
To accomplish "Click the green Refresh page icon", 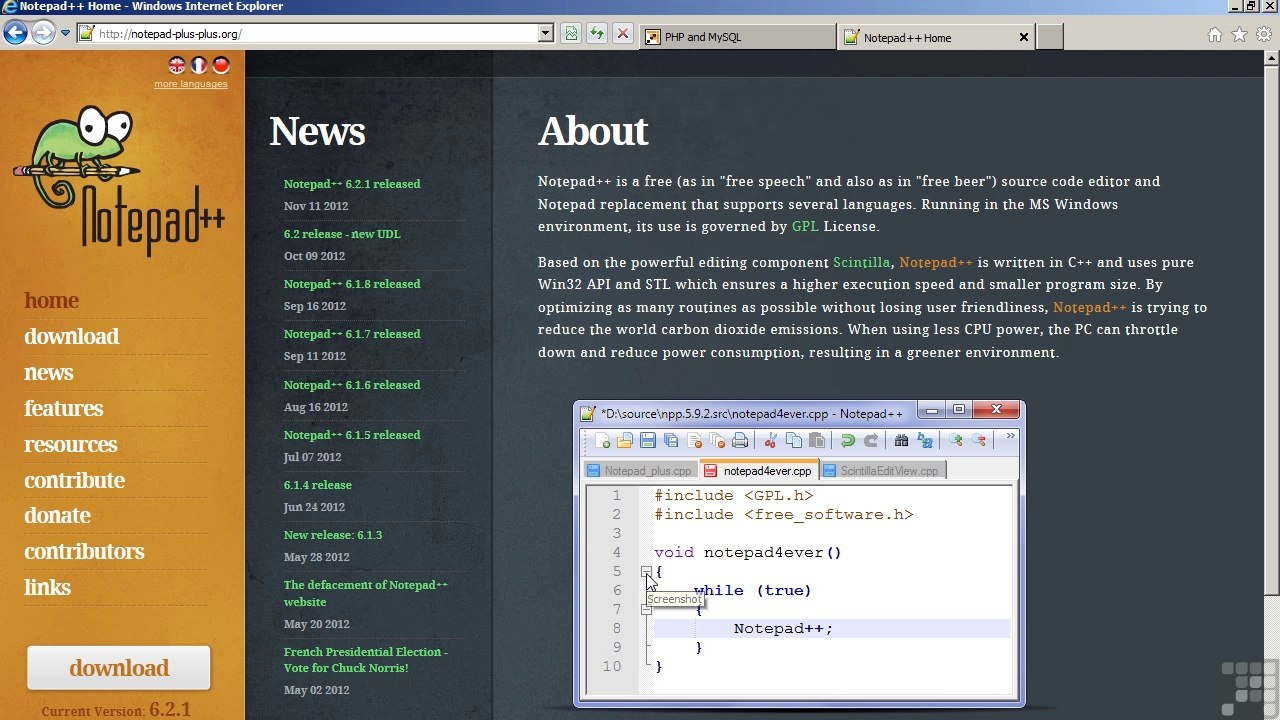I will tap(597, 34).
